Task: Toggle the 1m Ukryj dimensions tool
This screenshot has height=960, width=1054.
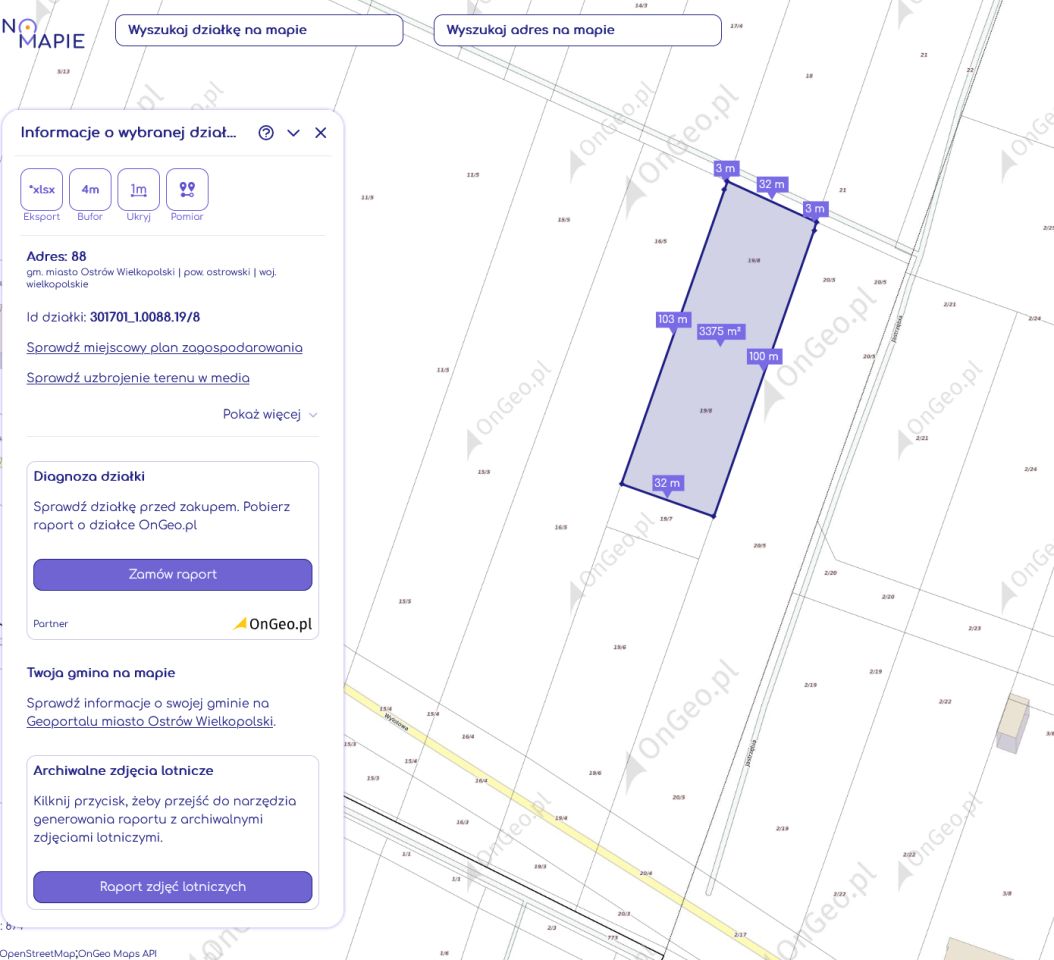Action: pos(138,190)
